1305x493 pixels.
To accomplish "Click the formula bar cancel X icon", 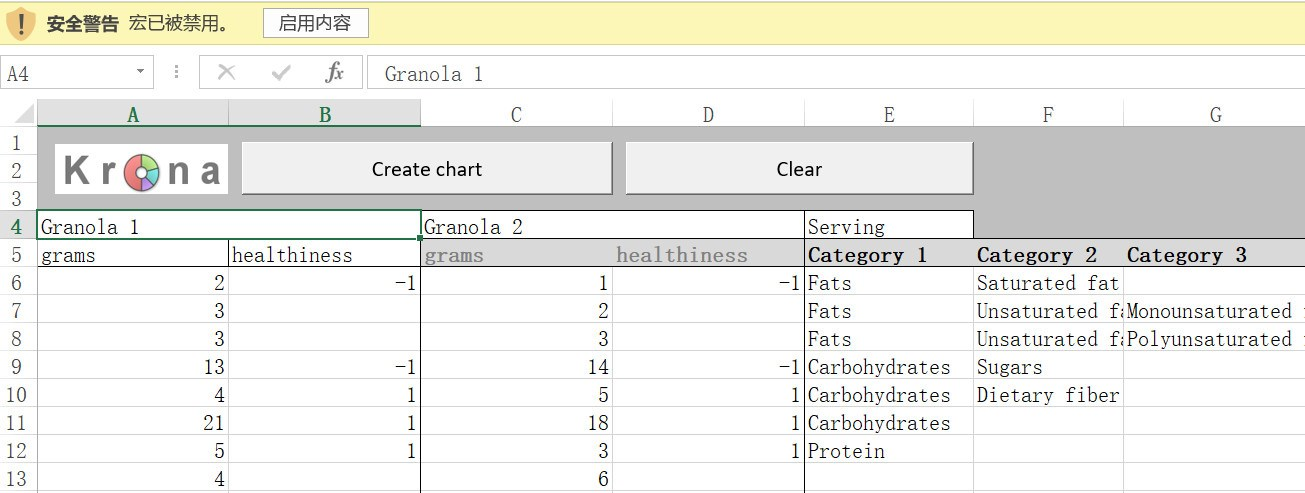I will pyautogui.click(x=226, y=73).
